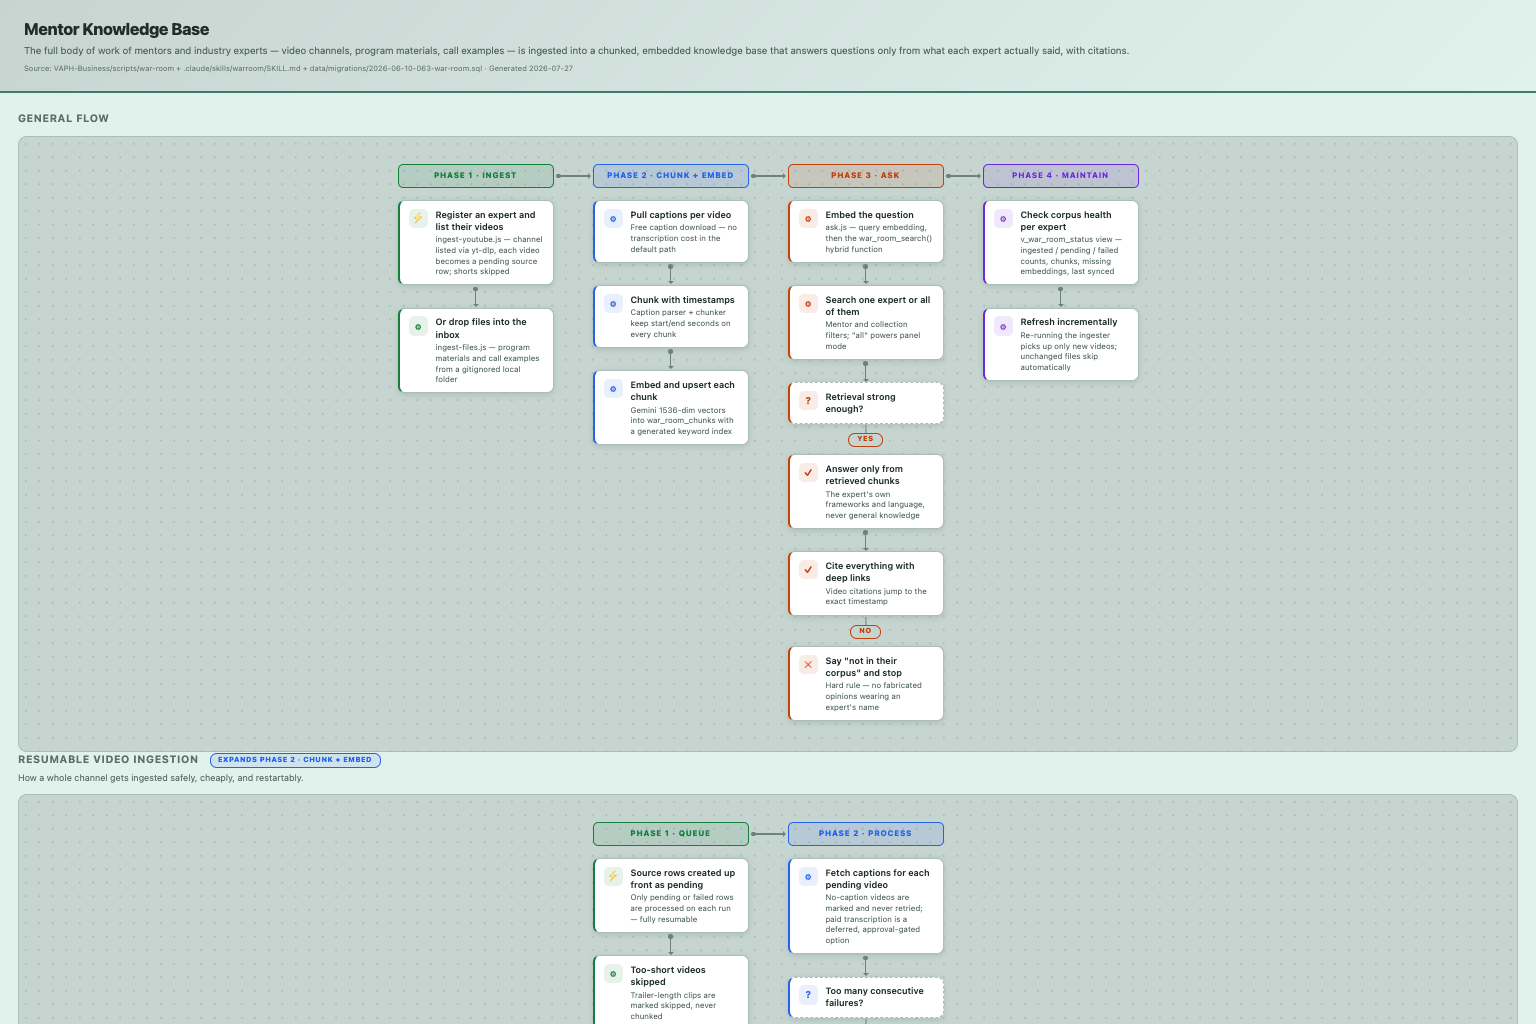Click the lightning icon on Source rows created card

coord(613,876)
